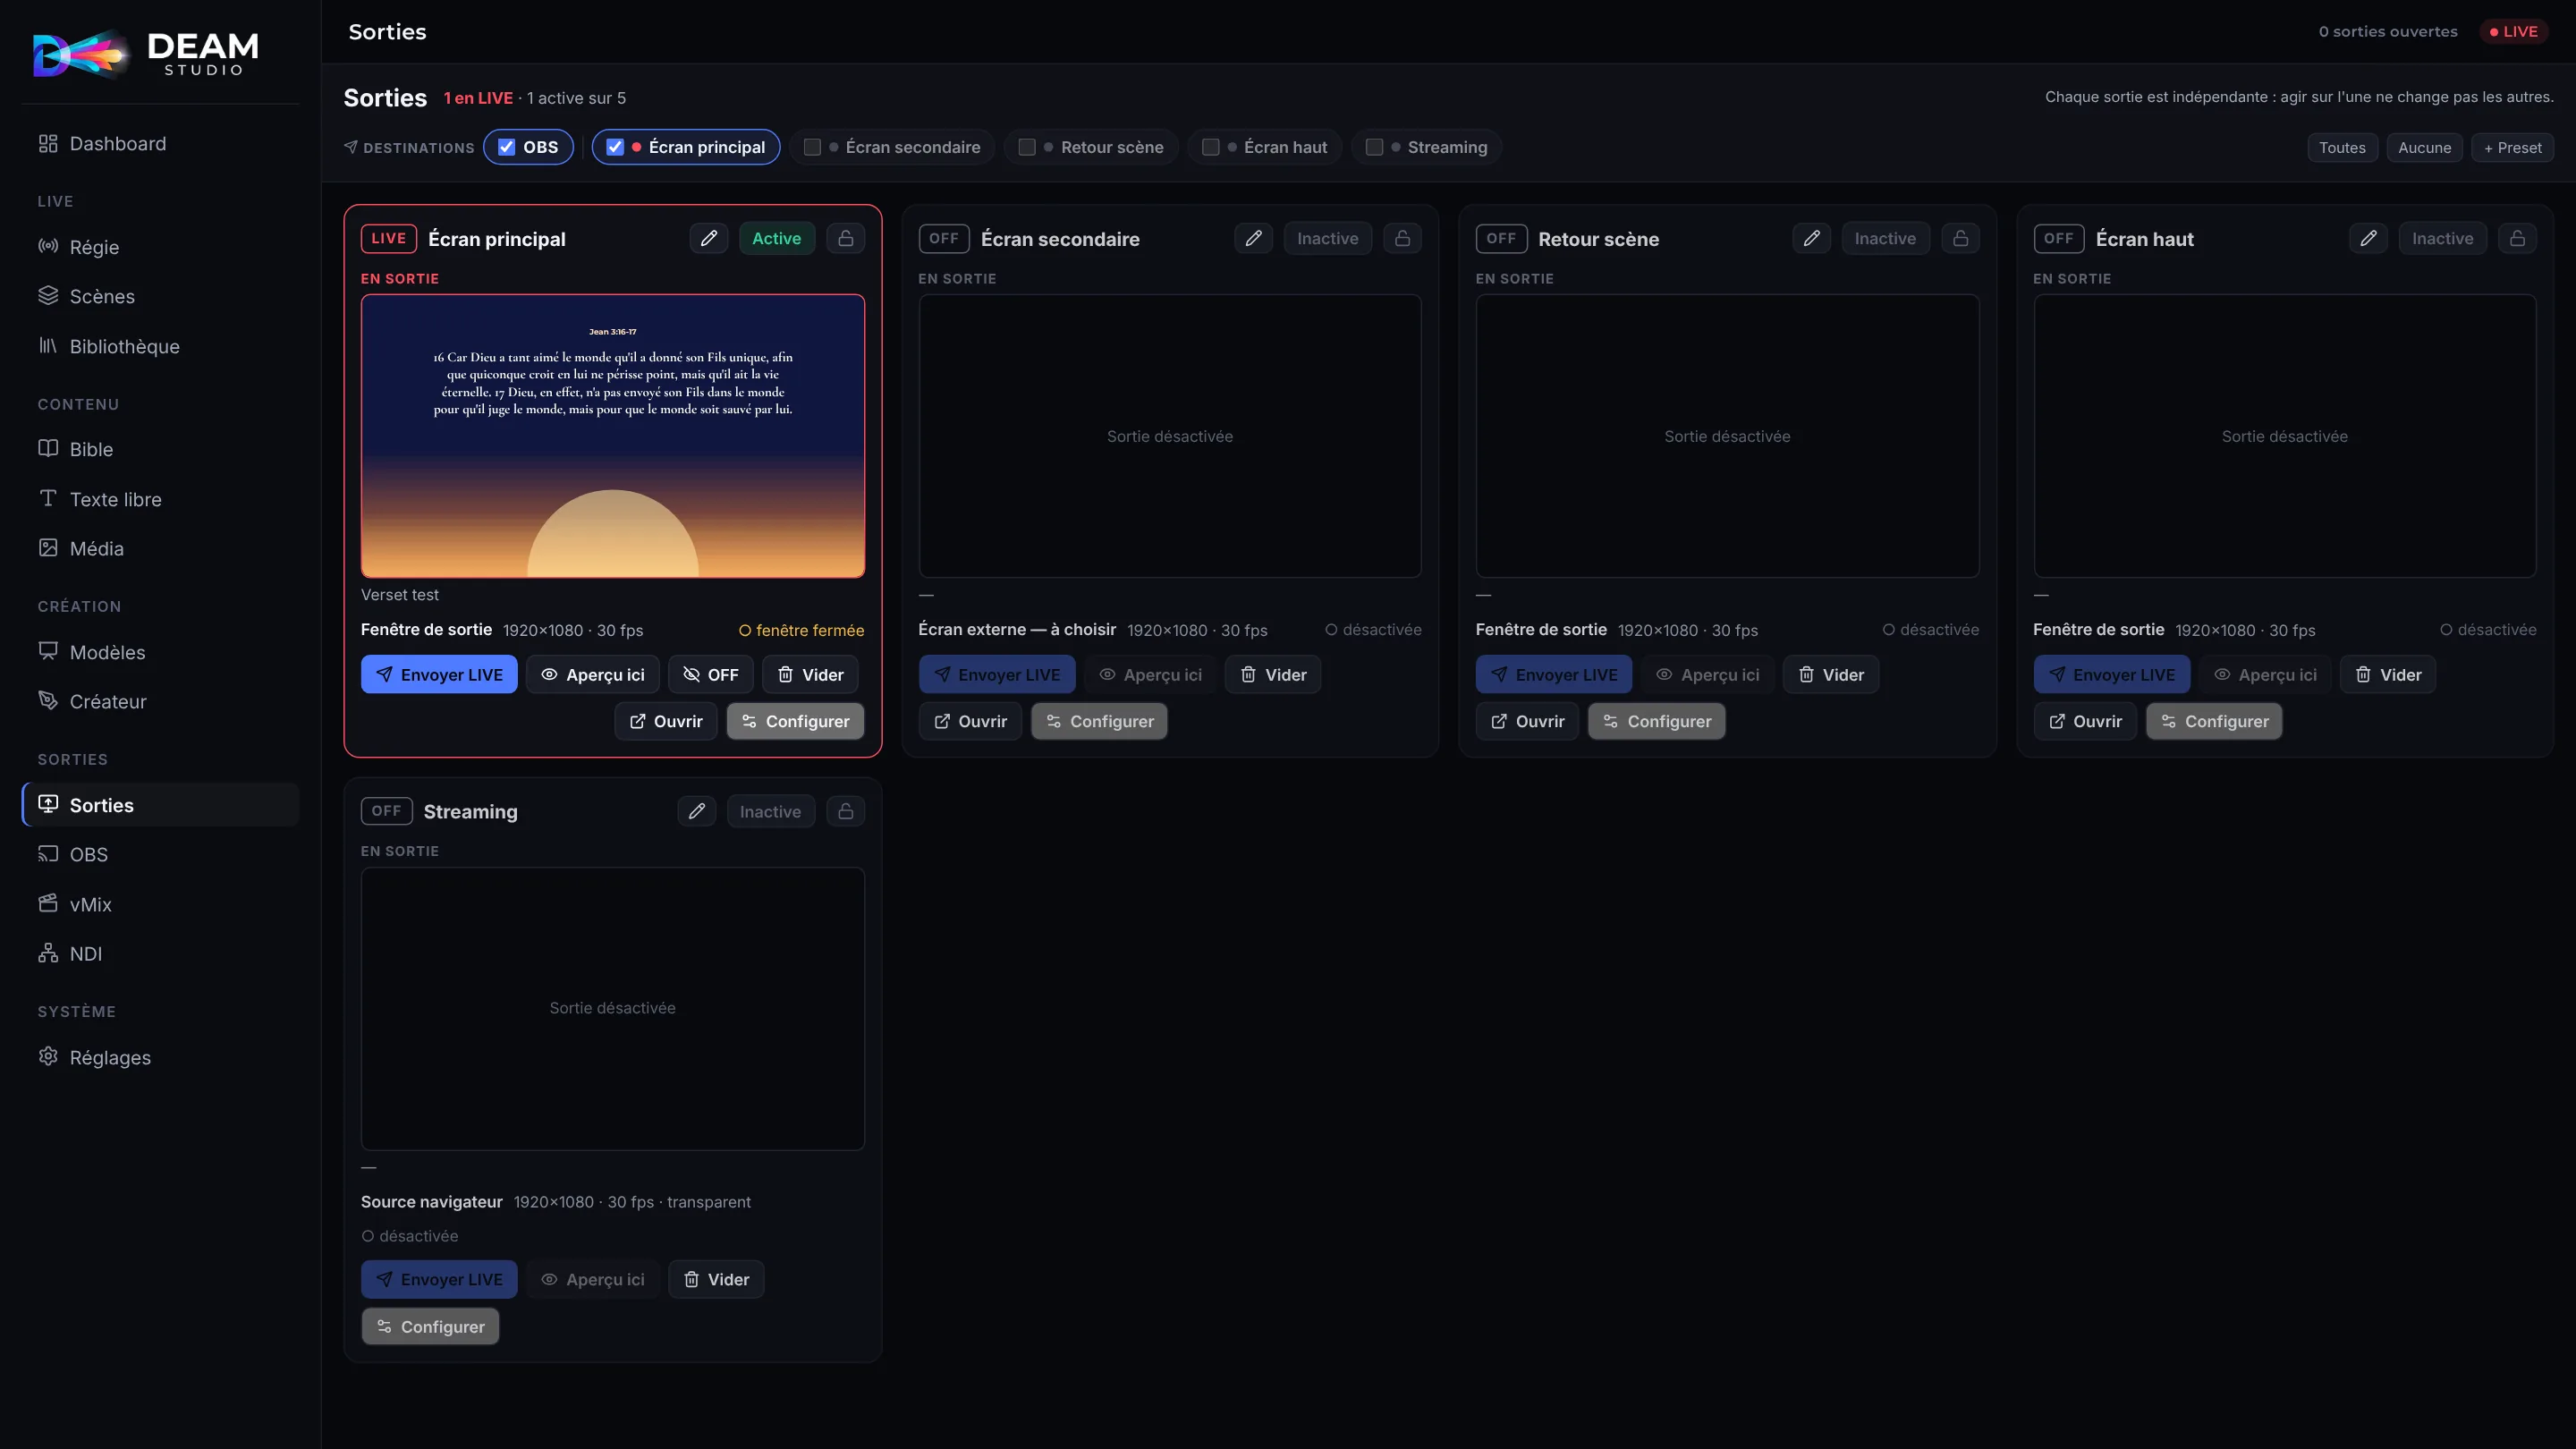
Task: Open vMix in the sidebar
Action: point(160,904)
